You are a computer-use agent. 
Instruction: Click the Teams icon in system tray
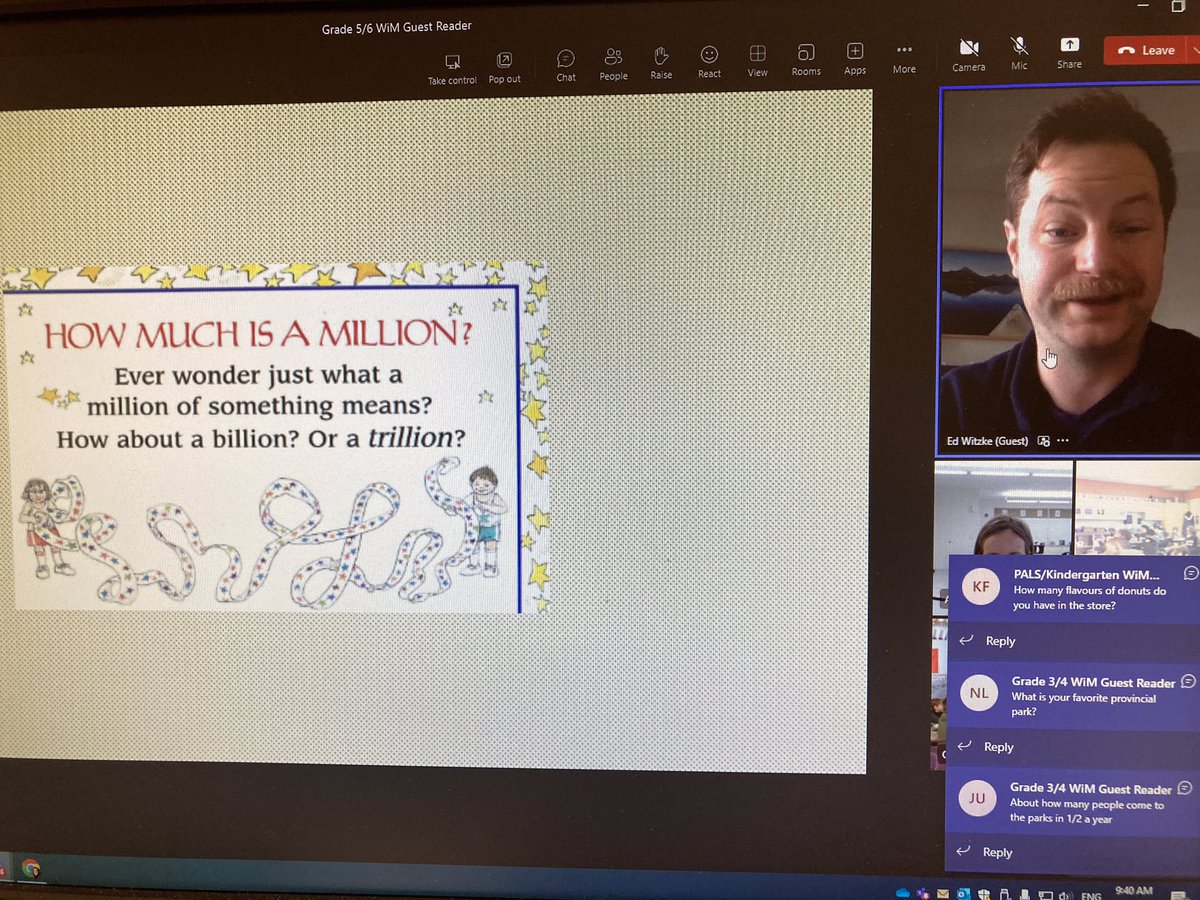tap(923, 894)
